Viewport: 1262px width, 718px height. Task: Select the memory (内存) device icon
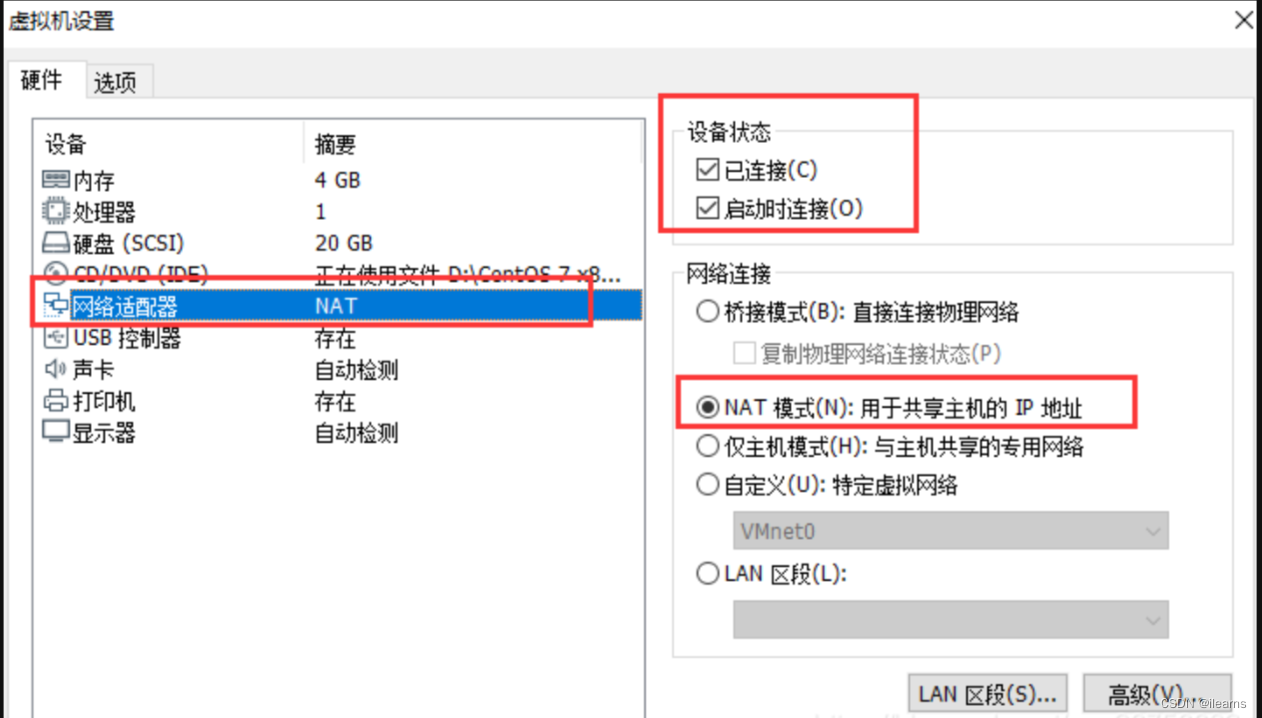click(56, 180)
